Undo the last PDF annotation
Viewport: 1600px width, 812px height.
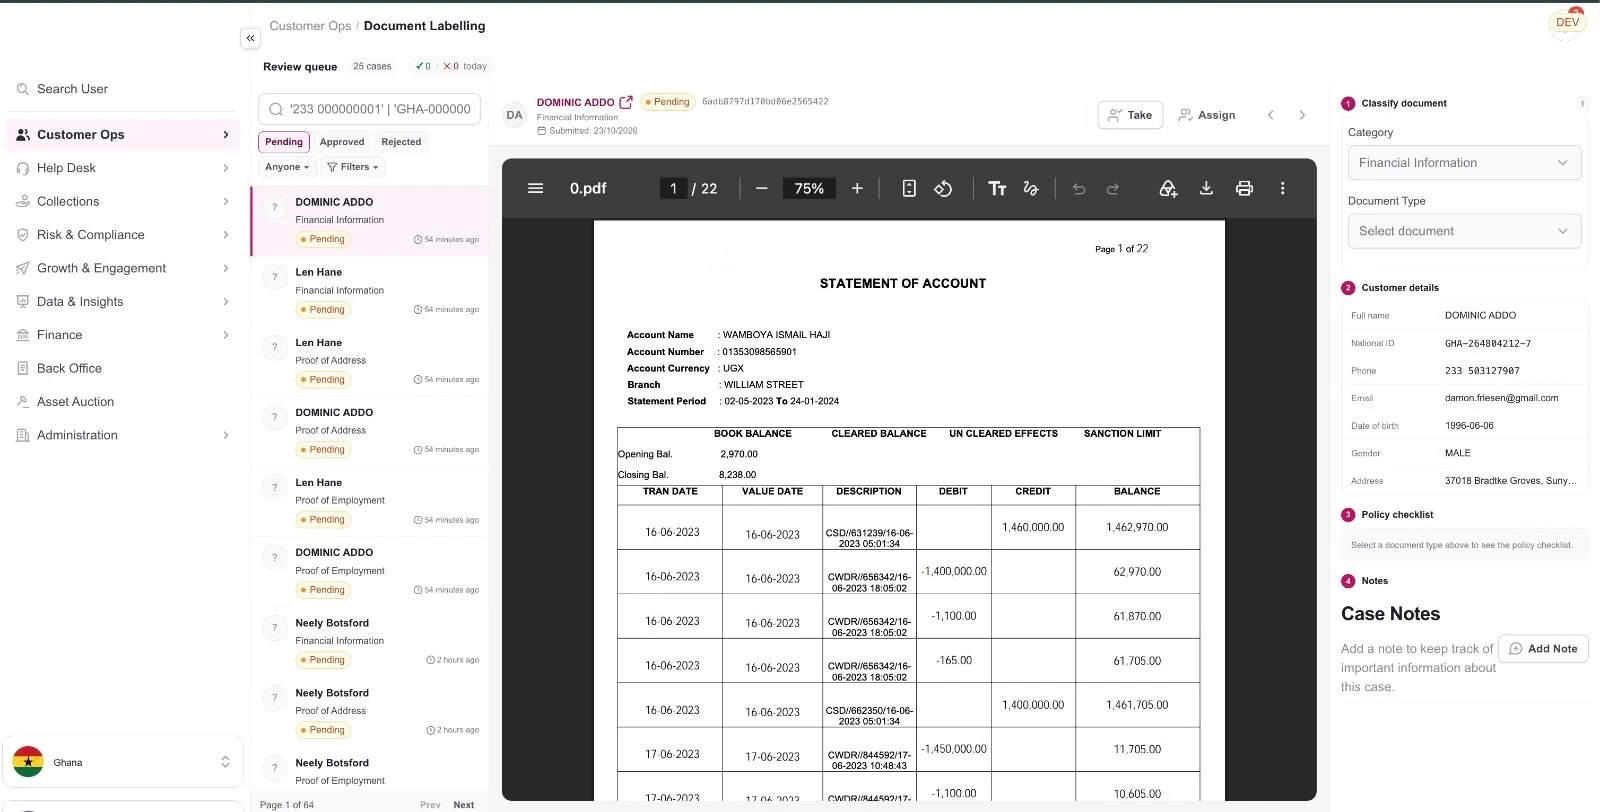click(x=1079, y=188)
